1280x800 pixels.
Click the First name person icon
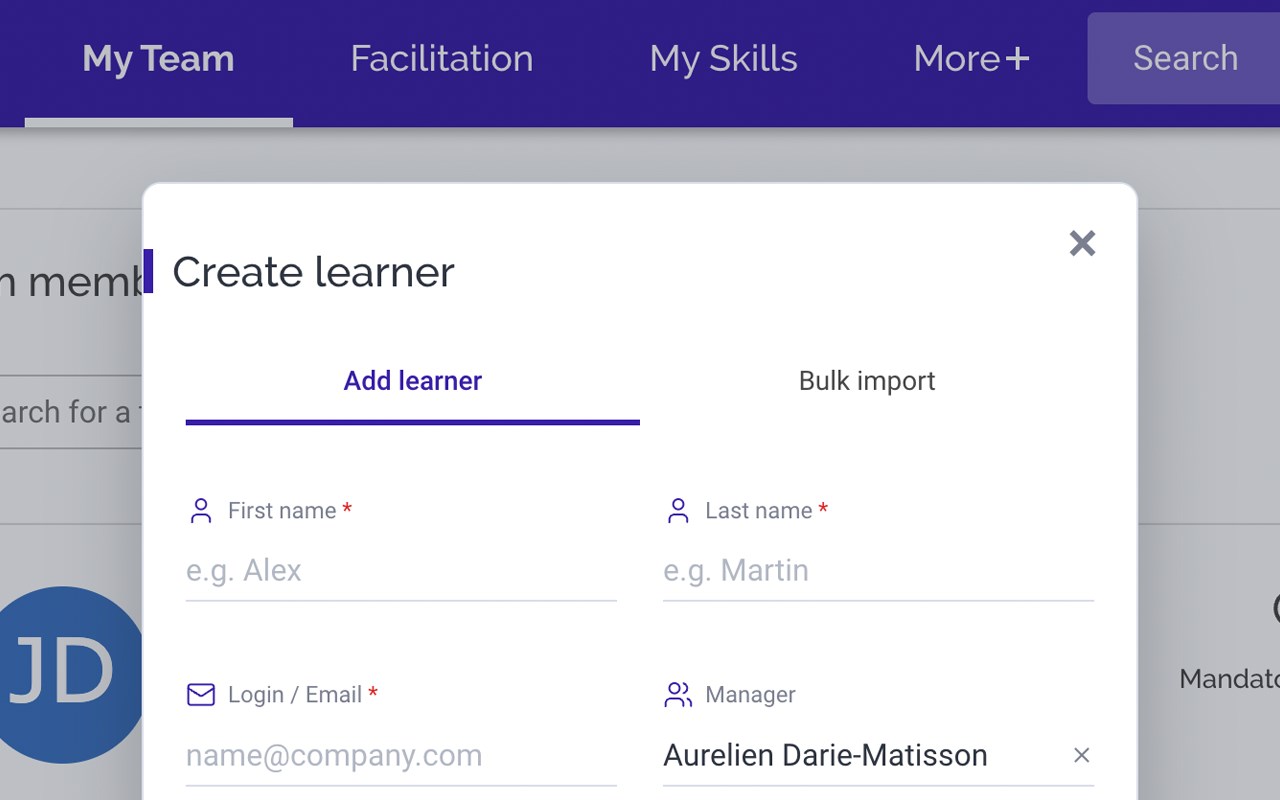(x=201, y=511)
